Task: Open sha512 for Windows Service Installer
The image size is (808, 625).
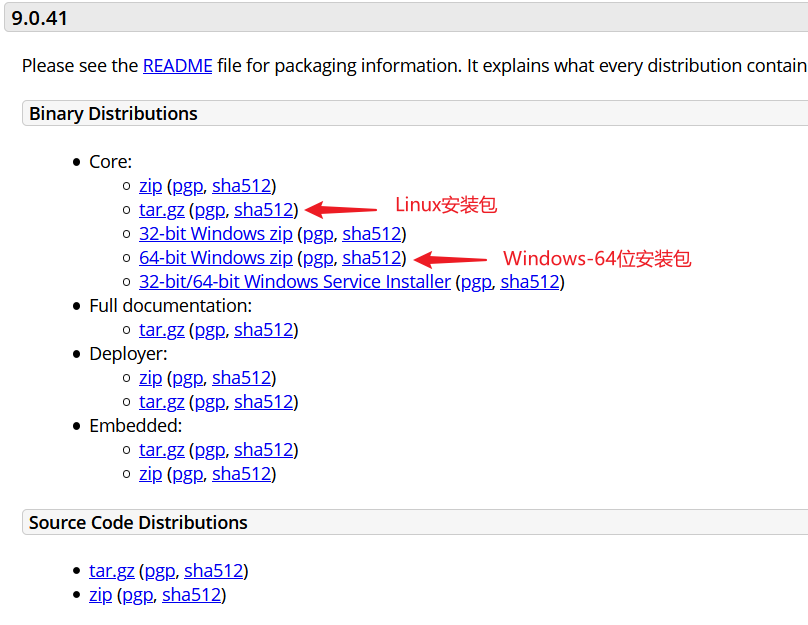Action: [x=529, y=282]
